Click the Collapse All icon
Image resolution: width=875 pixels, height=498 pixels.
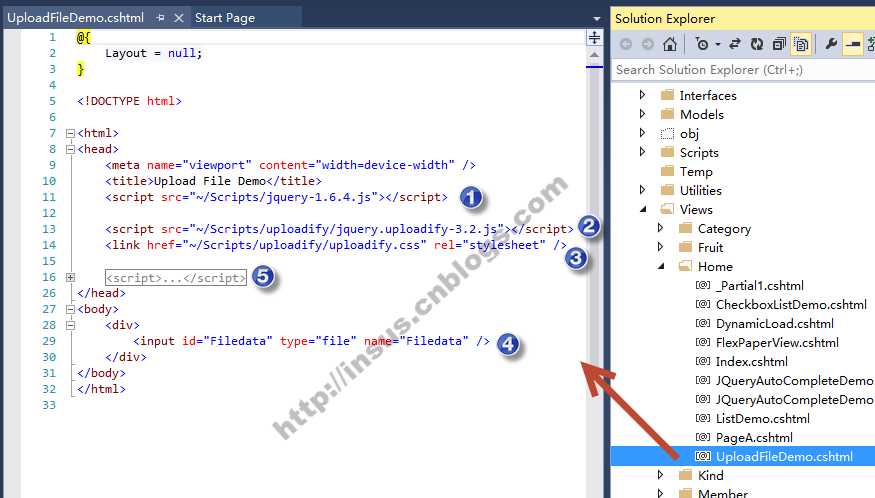click(x=779, y=44)
